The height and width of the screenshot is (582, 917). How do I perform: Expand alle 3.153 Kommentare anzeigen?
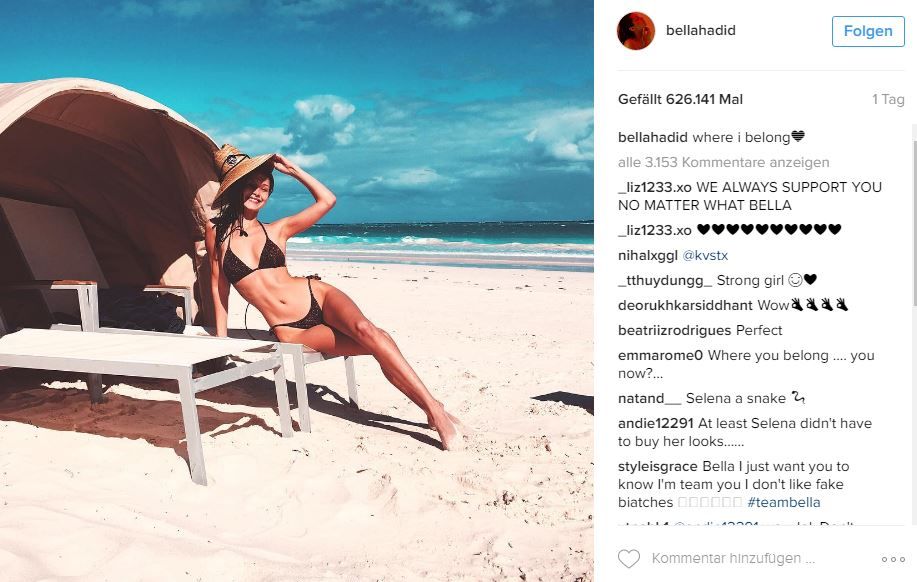click(723, 162)
